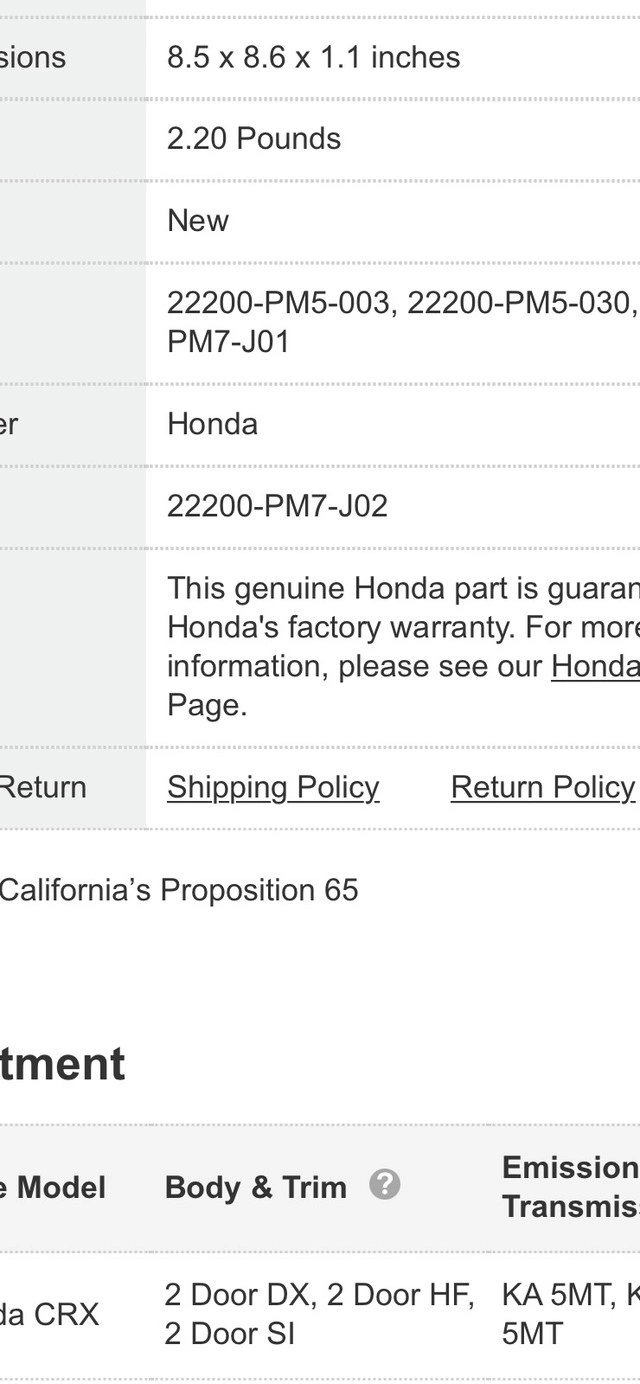Click the help icon beside Body & Trim
This screenshot has height=1384, width=640.
click(384, 1185)
